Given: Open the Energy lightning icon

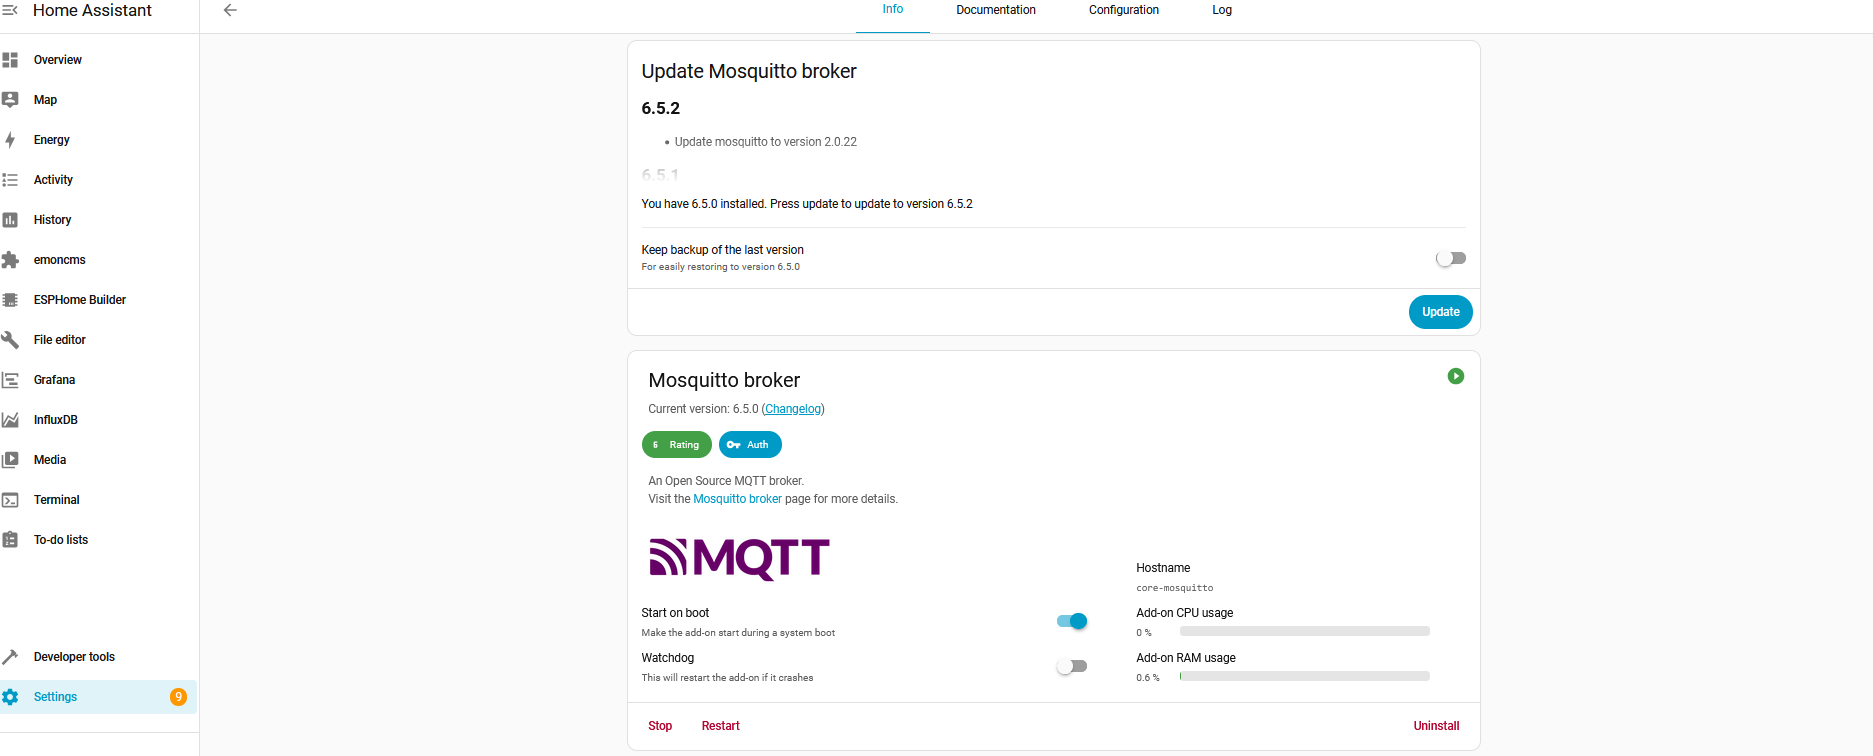Looking at the screenshot, I should (10, 140).
